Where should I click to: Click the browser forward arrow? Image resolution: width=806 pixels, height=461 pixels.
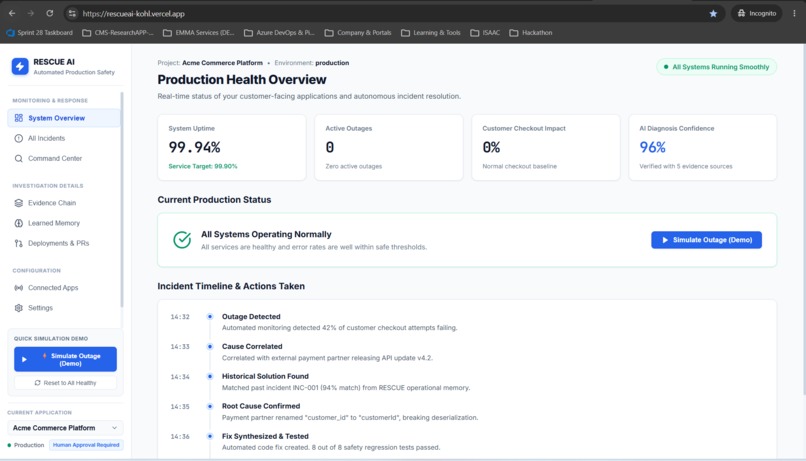31,13
